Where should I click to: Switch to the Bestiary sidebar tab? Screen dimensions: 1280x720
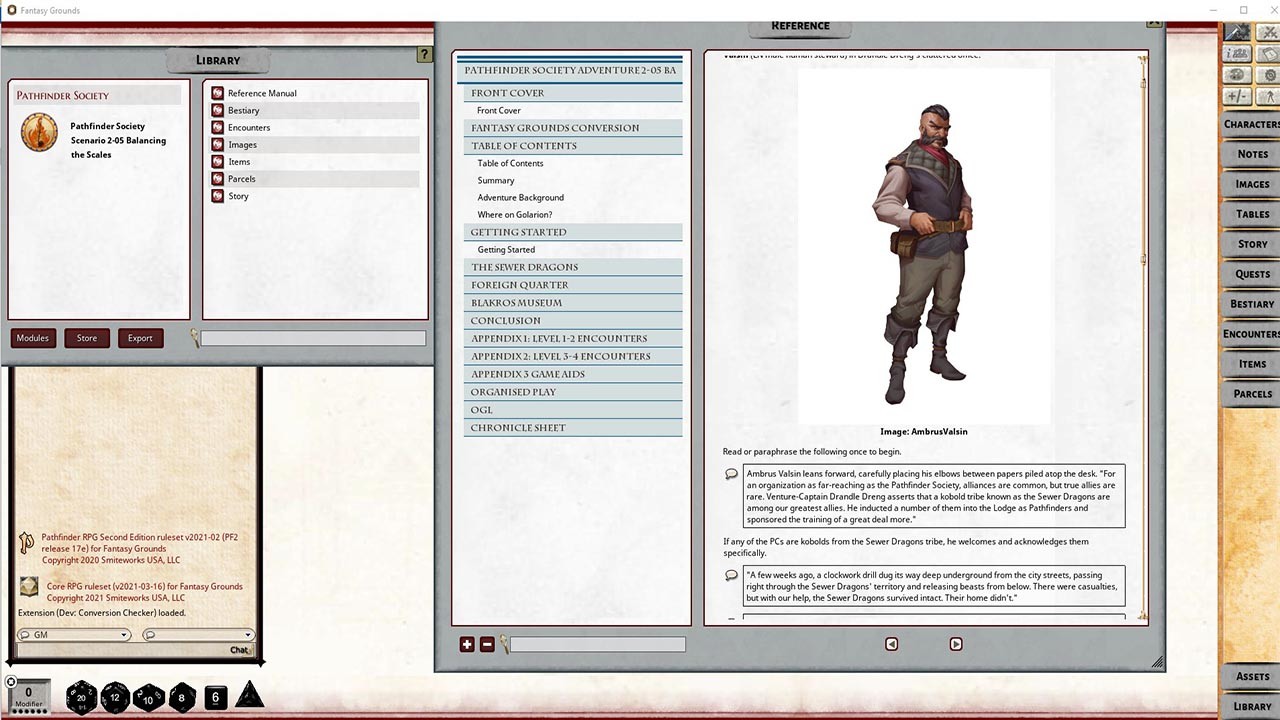[x=1251, y=304]
